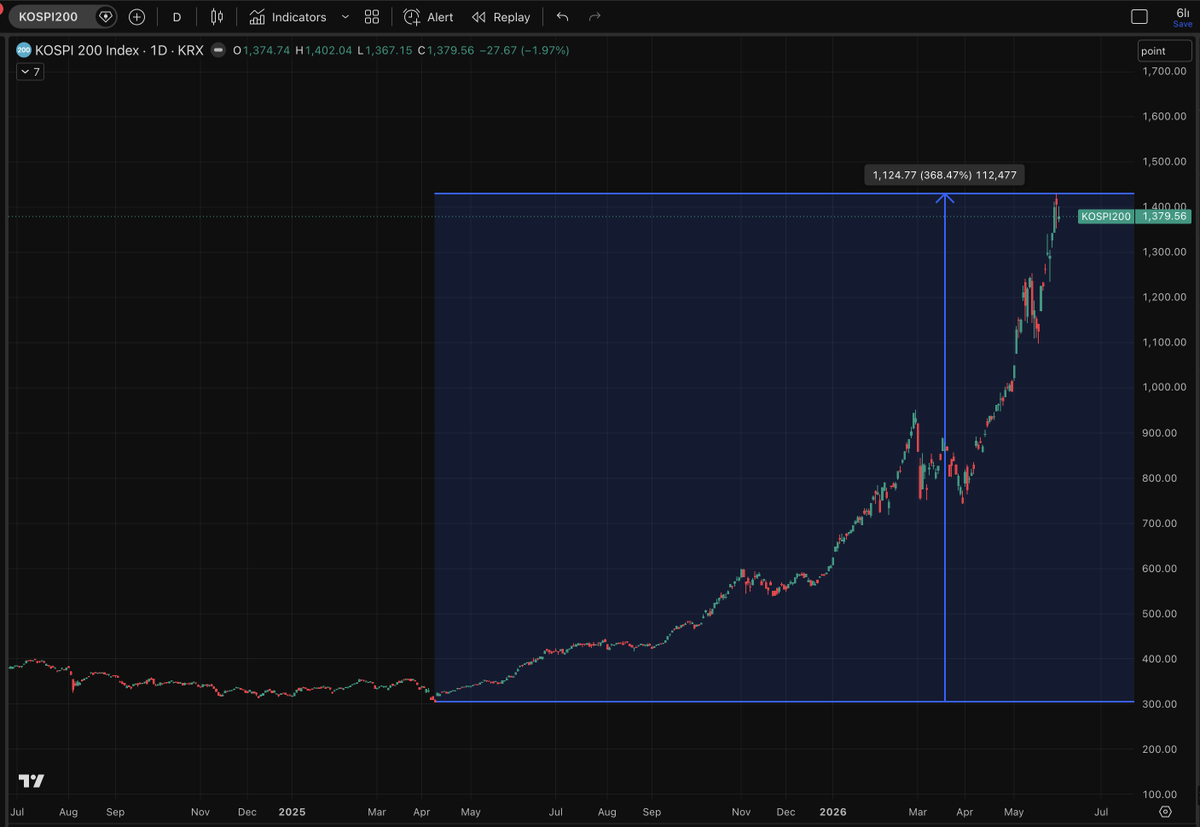Click the close value 1,379.56 in legend
The height and width of the screenshot is (827, 1200).
[450, 50]
